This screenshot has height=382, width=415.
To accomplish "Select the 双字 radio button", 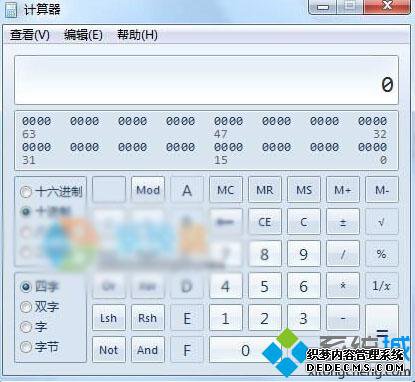I will (40, 307).
